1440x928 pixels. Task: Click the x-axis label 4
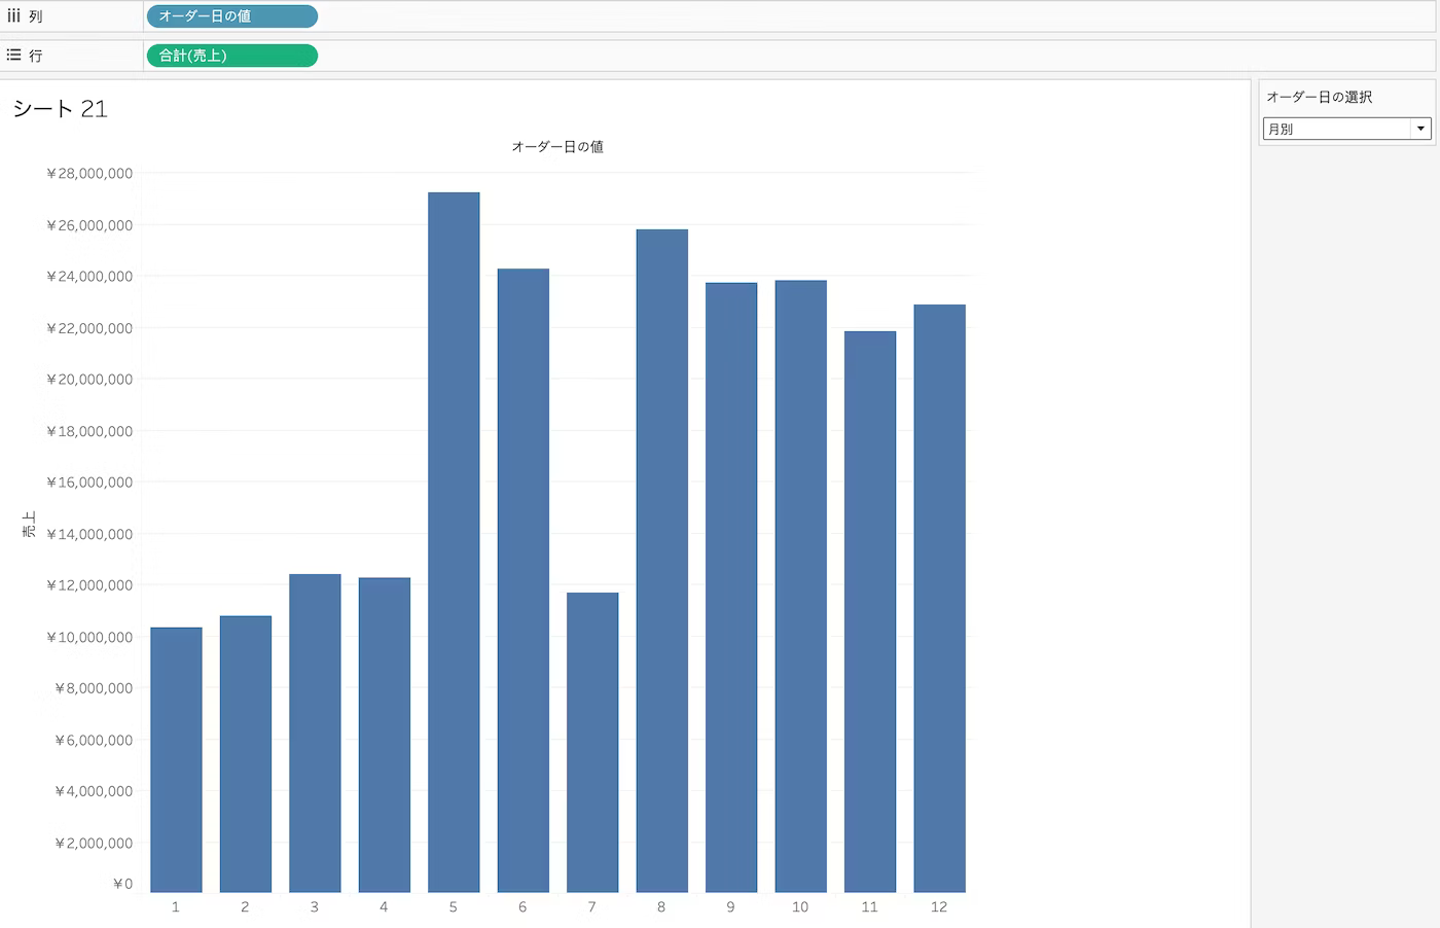point(384,907)
